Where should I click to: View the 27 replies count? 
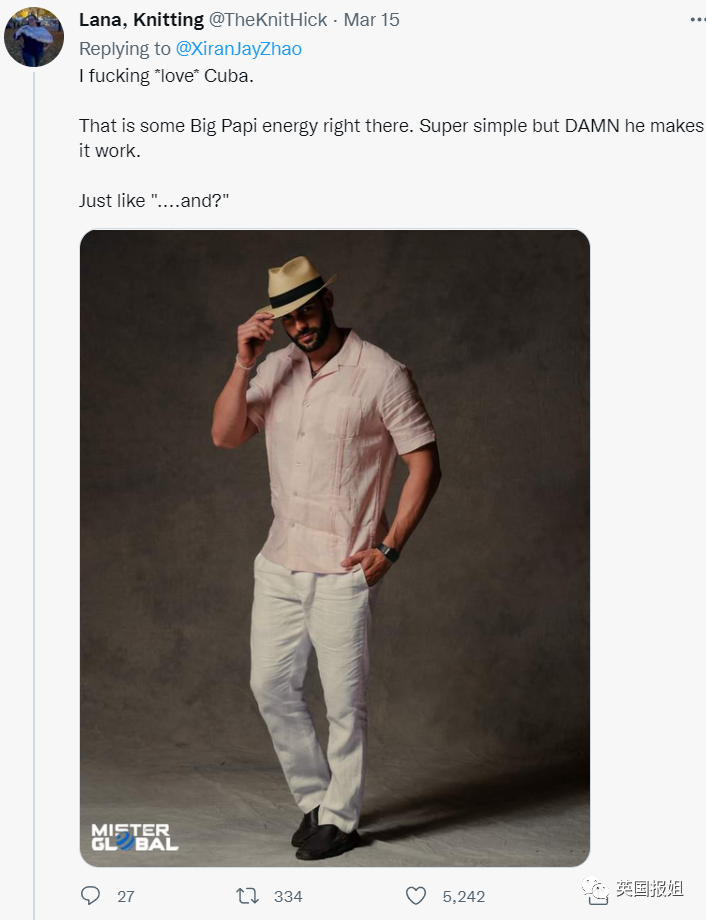[x=125, y=896]
